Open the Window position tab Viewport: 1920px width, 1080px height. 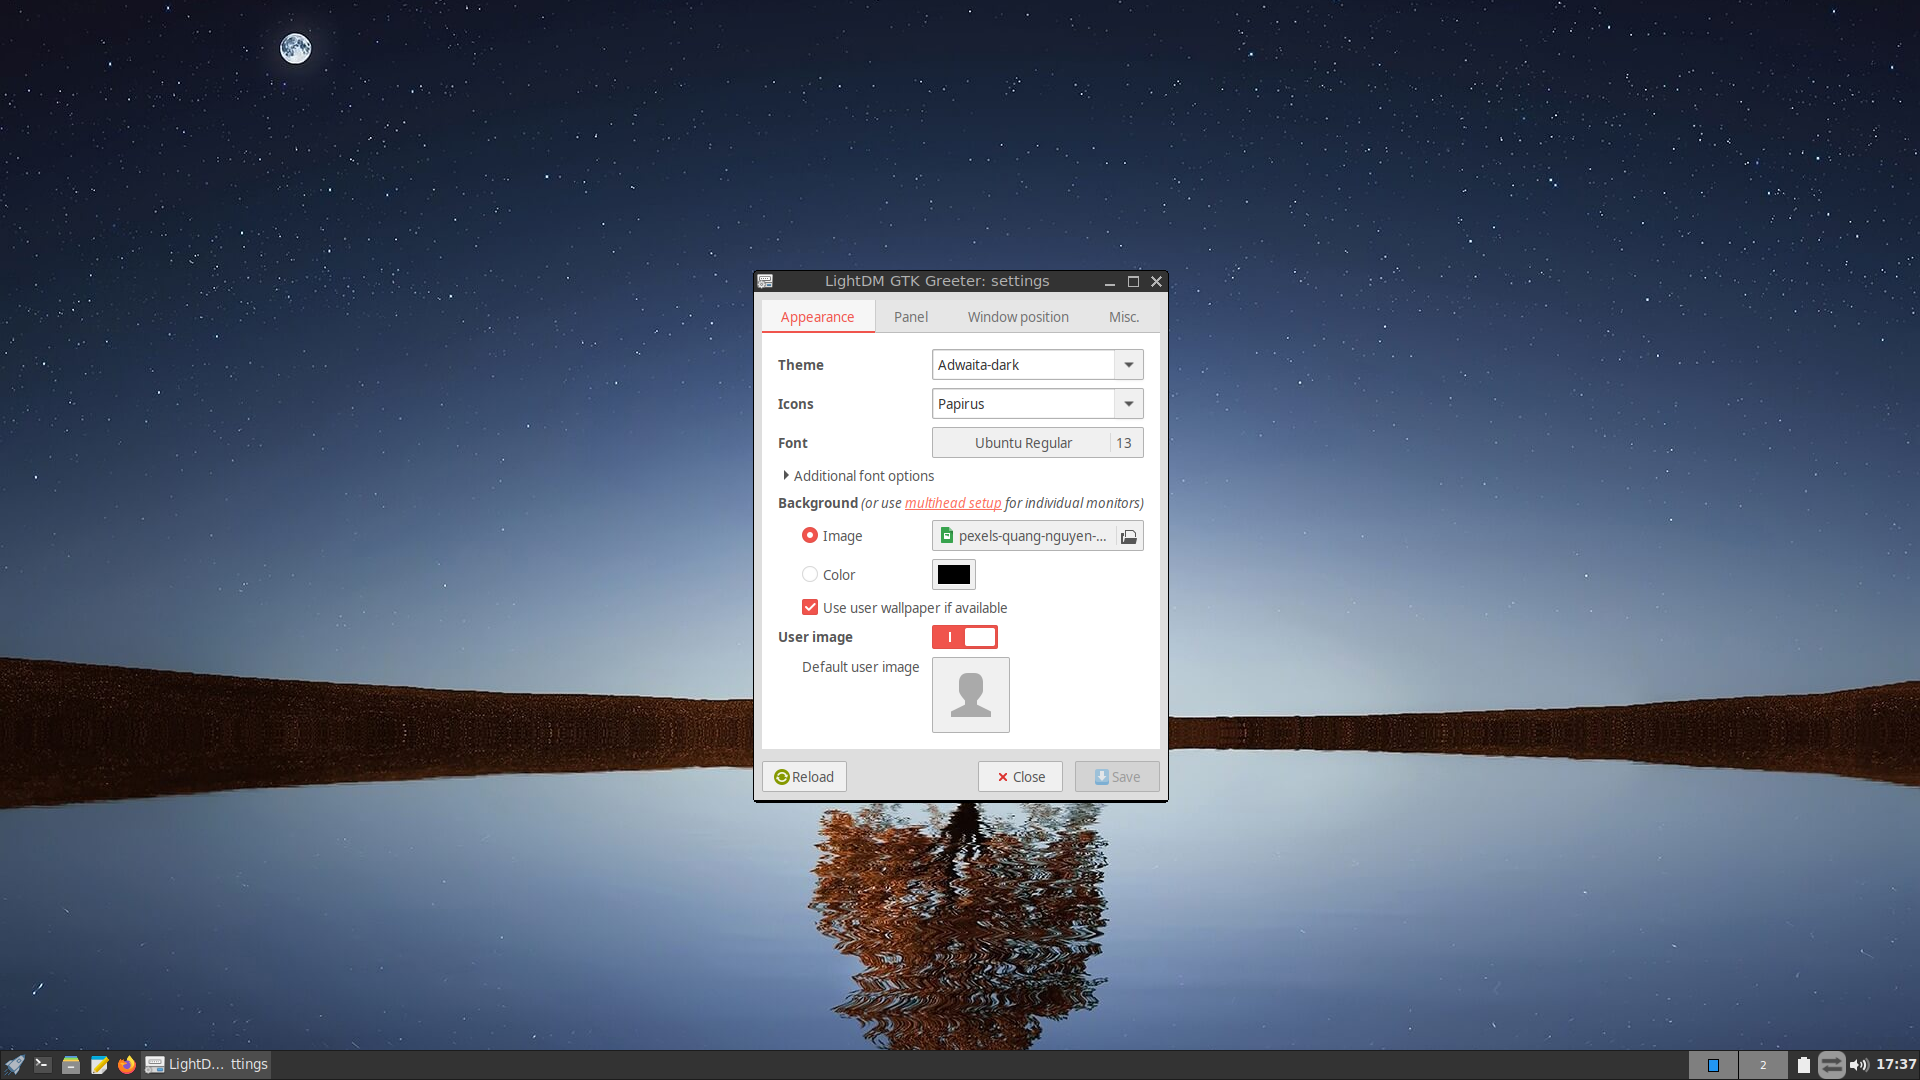point(1018,317)
